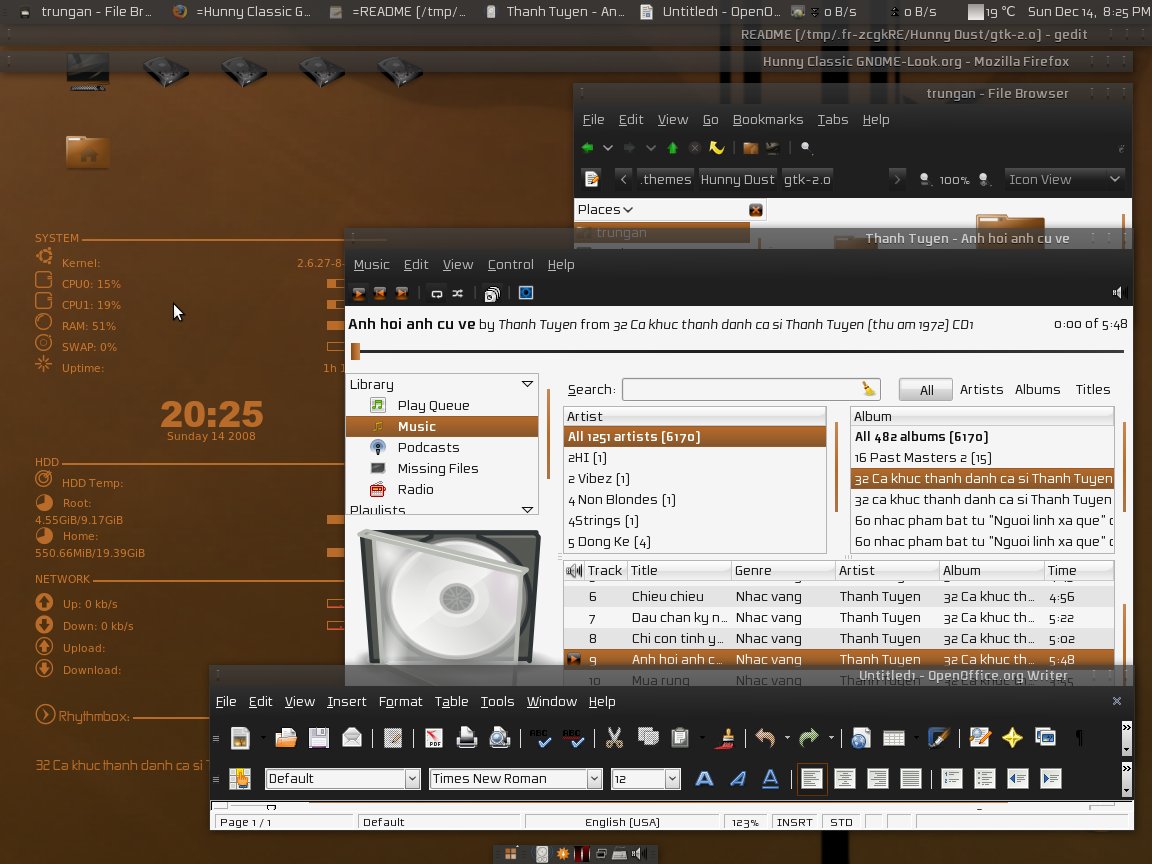Open the Times New Roman font dropdown
Screen dimensions: 1152x864
pos(594,779)
